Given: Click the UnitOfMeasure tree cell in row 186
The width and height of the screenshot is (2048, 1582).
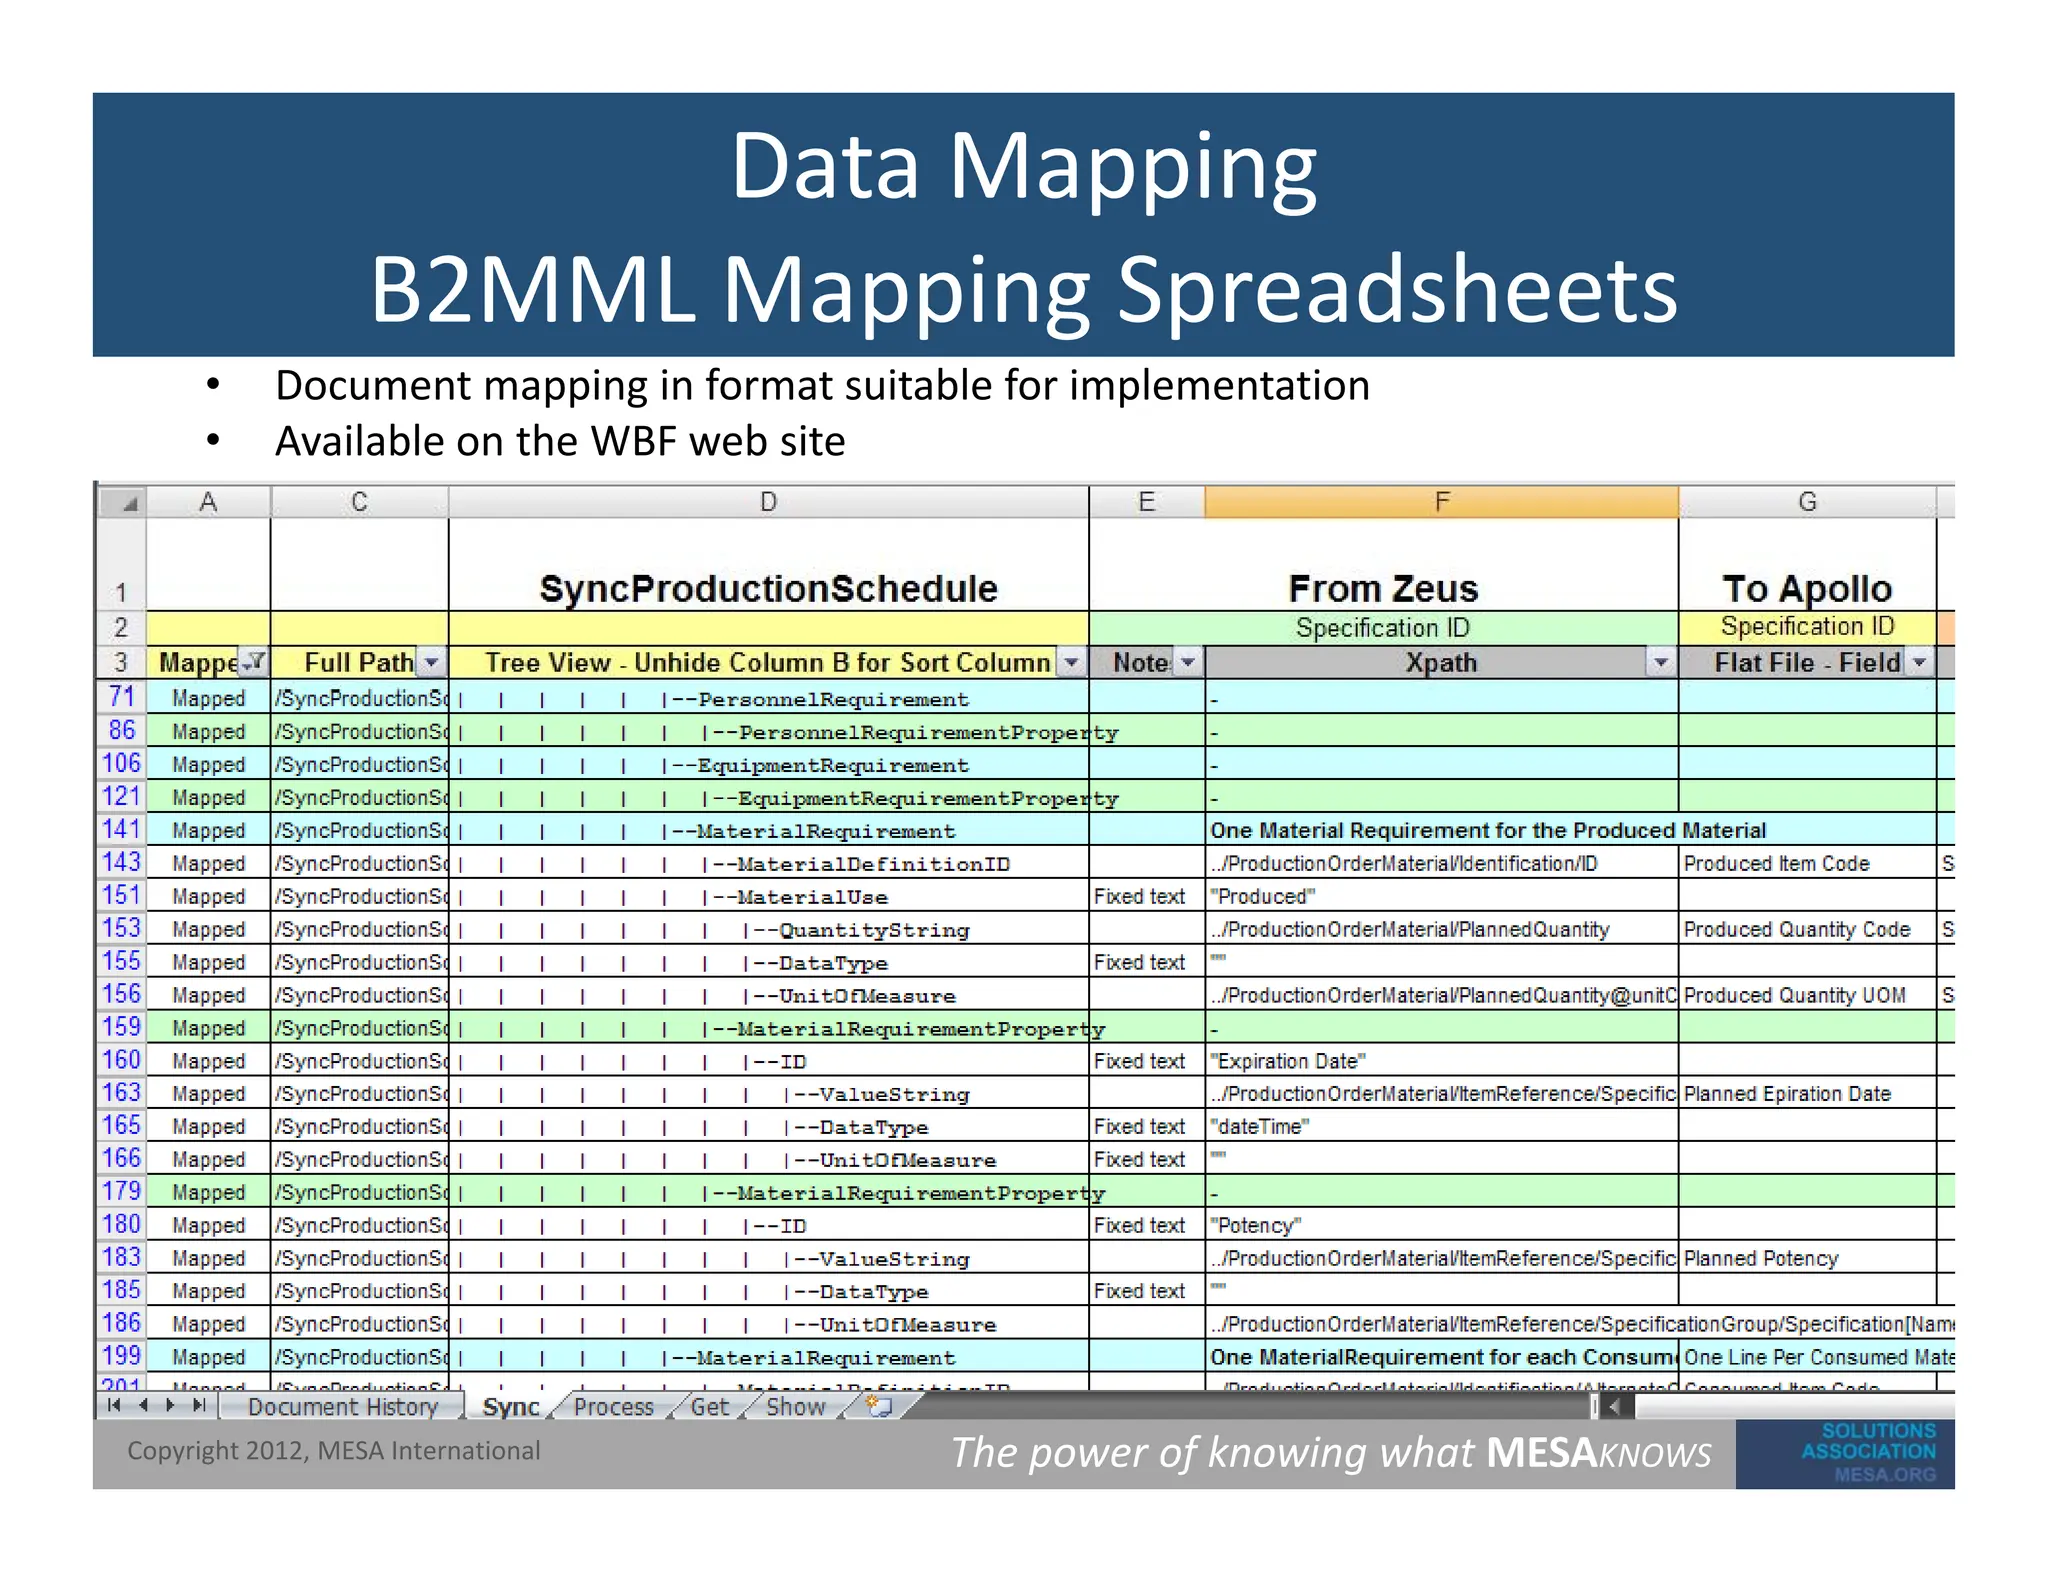Looking at the screenshot, I should tap(768, 1324).
